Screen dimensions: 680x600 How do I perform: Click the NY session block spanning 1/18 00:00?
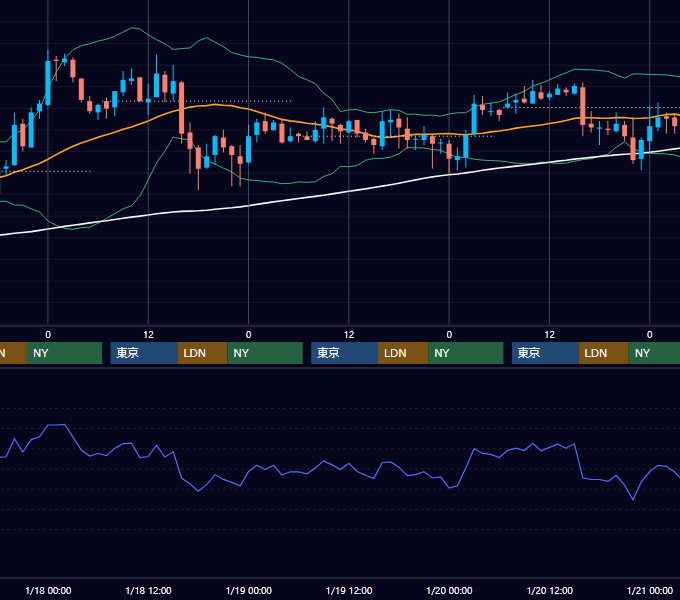(64, 353)
